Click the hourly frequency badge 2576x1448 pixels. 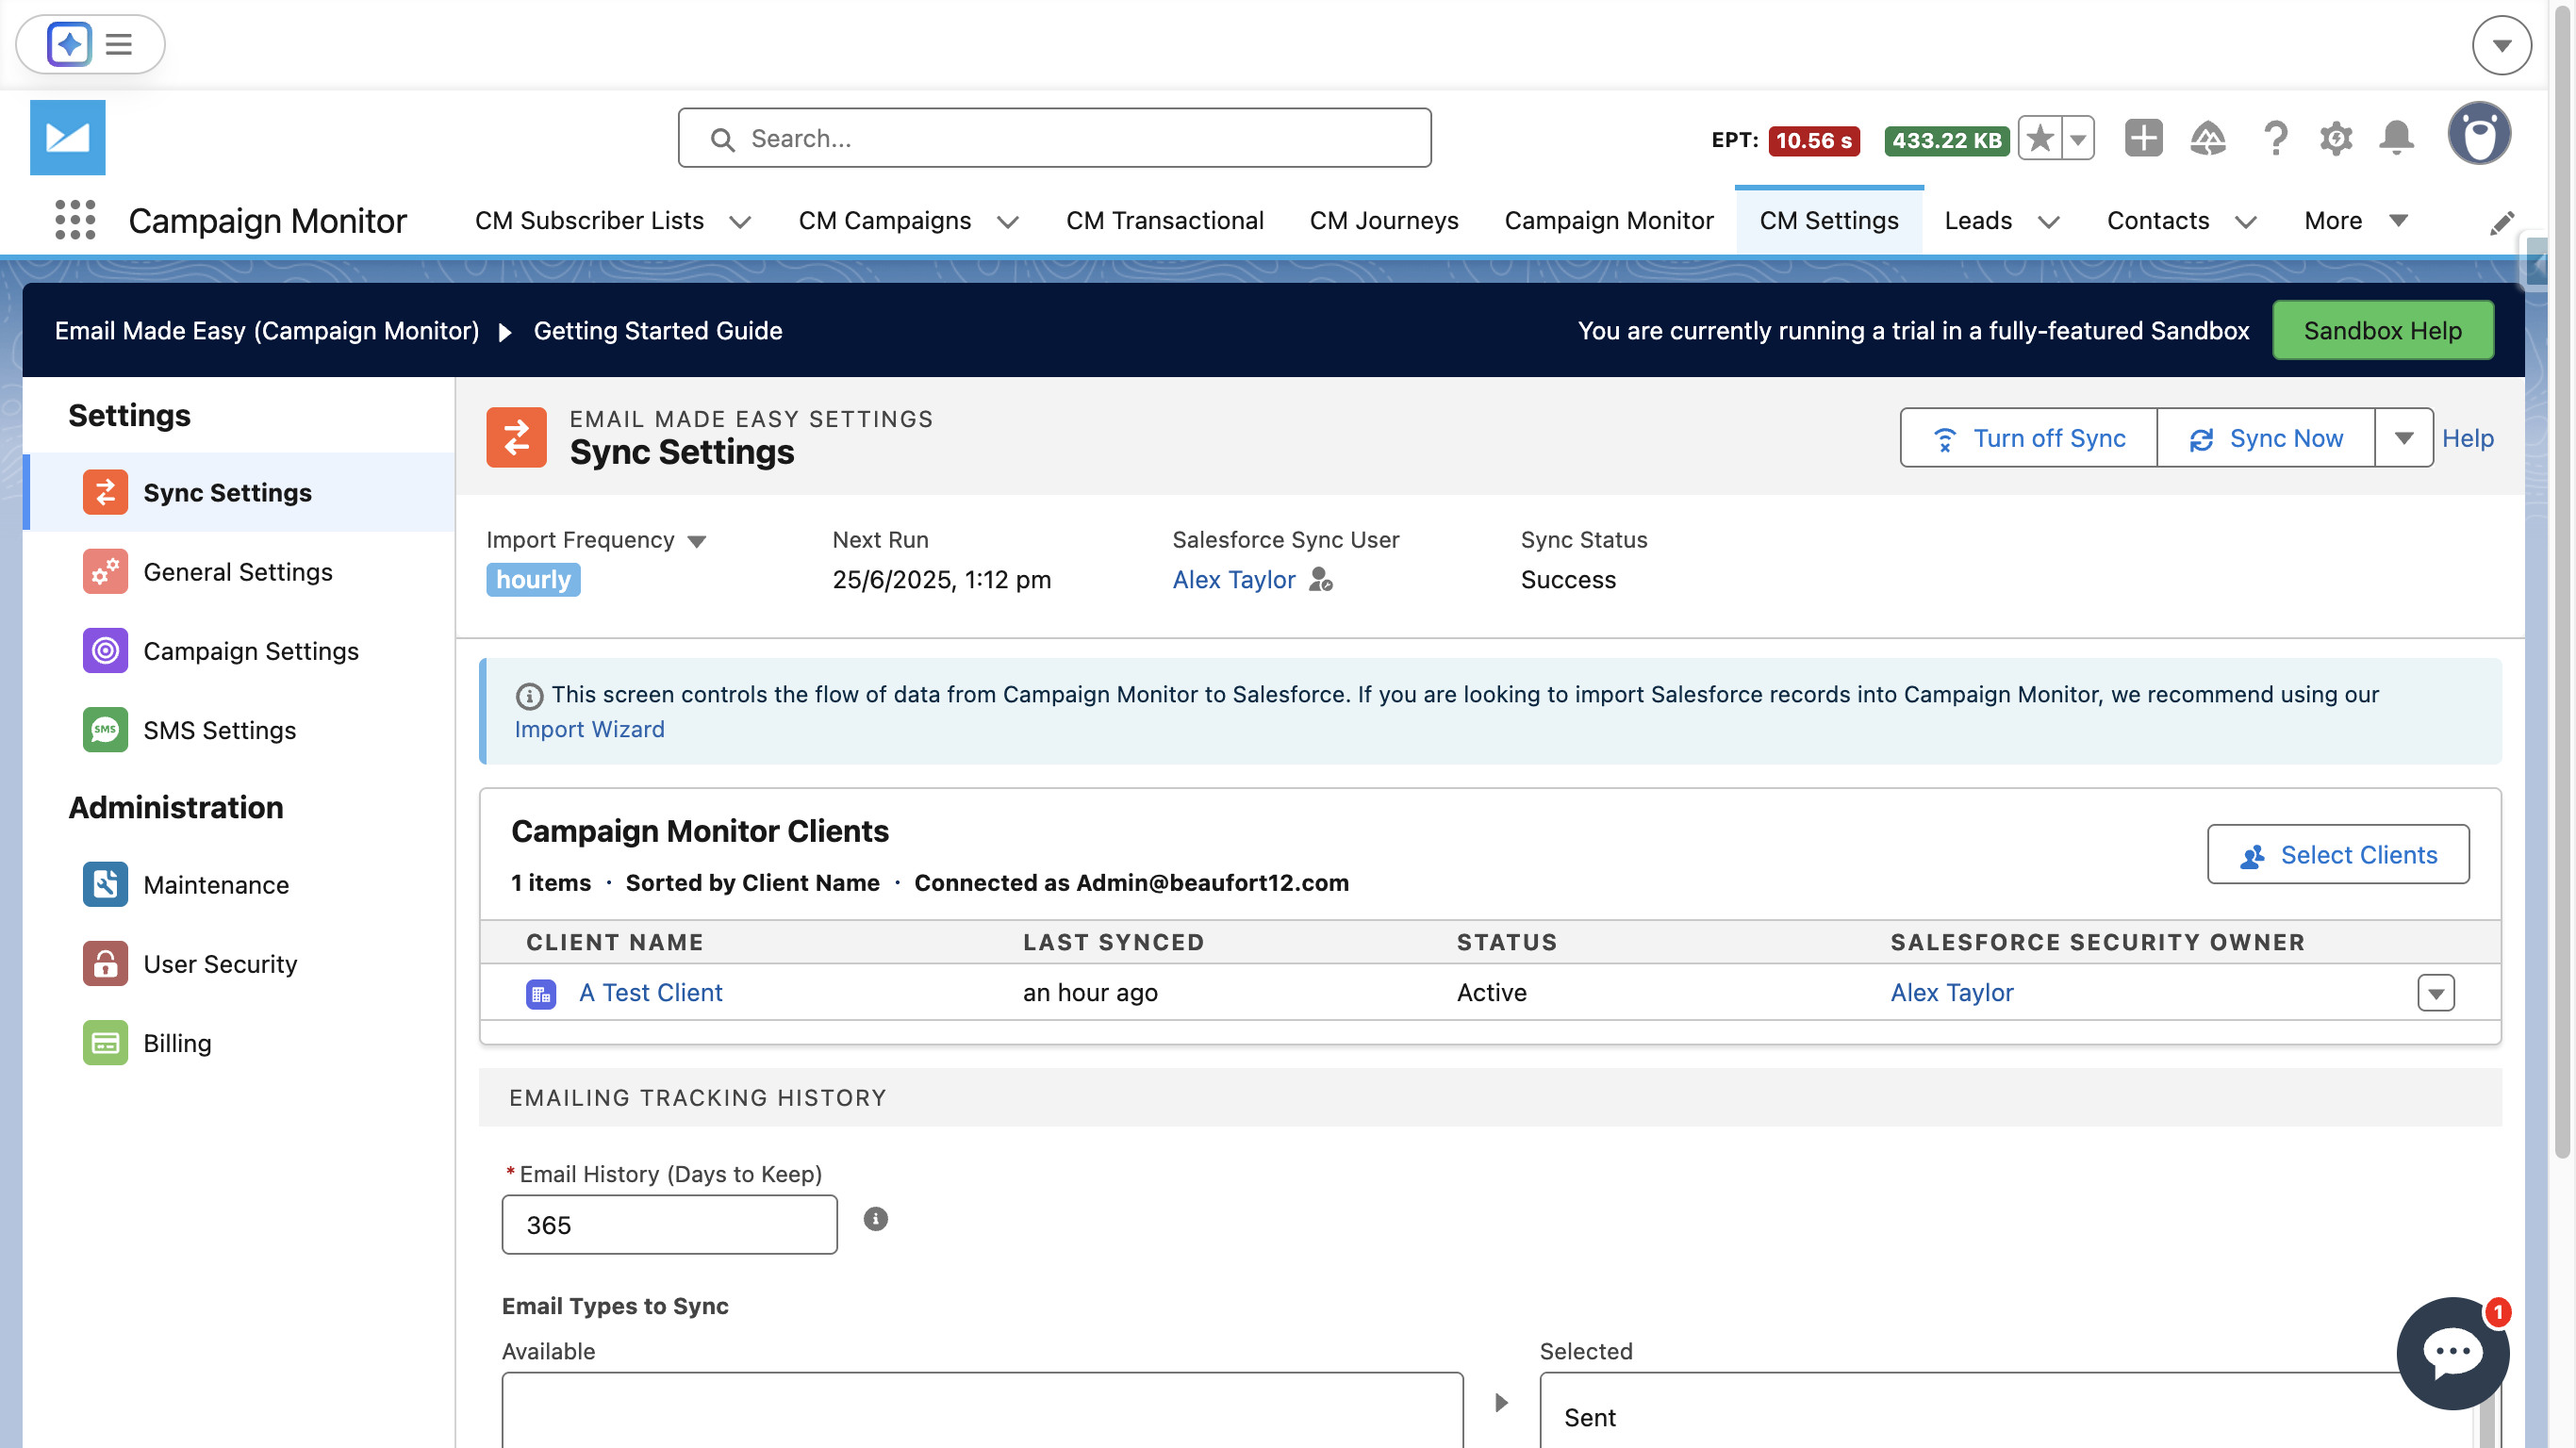click(533, 579)
